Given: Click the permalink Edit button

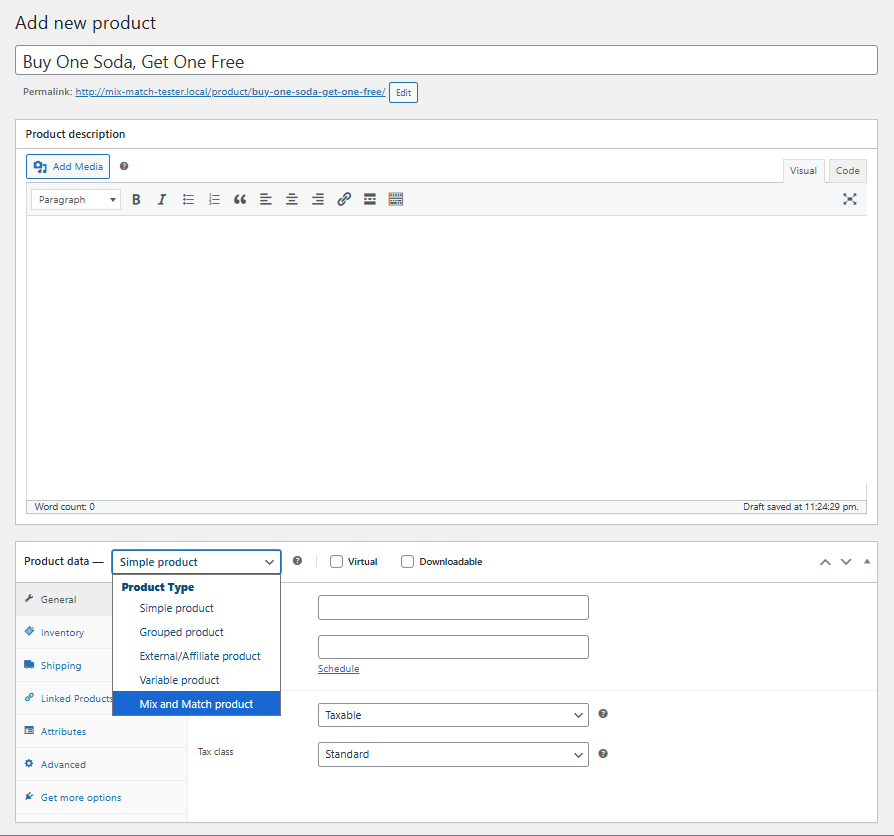Looking at the screenshot, I should click(403, 92).
